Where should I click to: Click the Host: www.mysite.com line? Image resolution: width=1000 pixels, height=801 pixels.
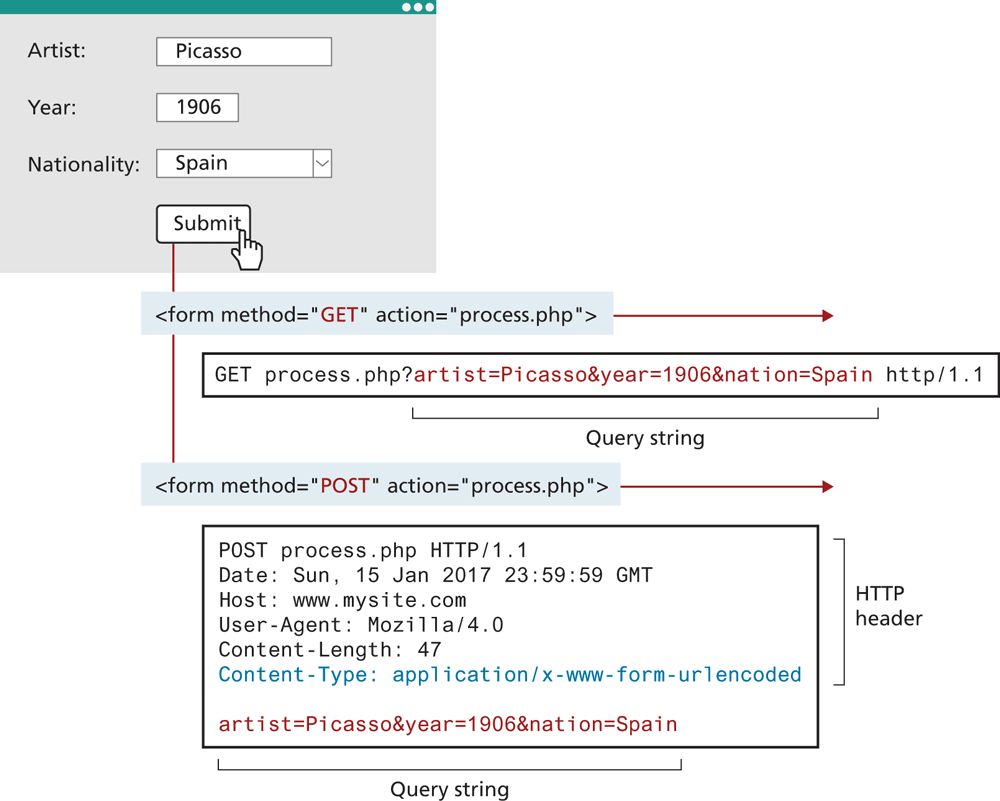(x=342, y=600)
